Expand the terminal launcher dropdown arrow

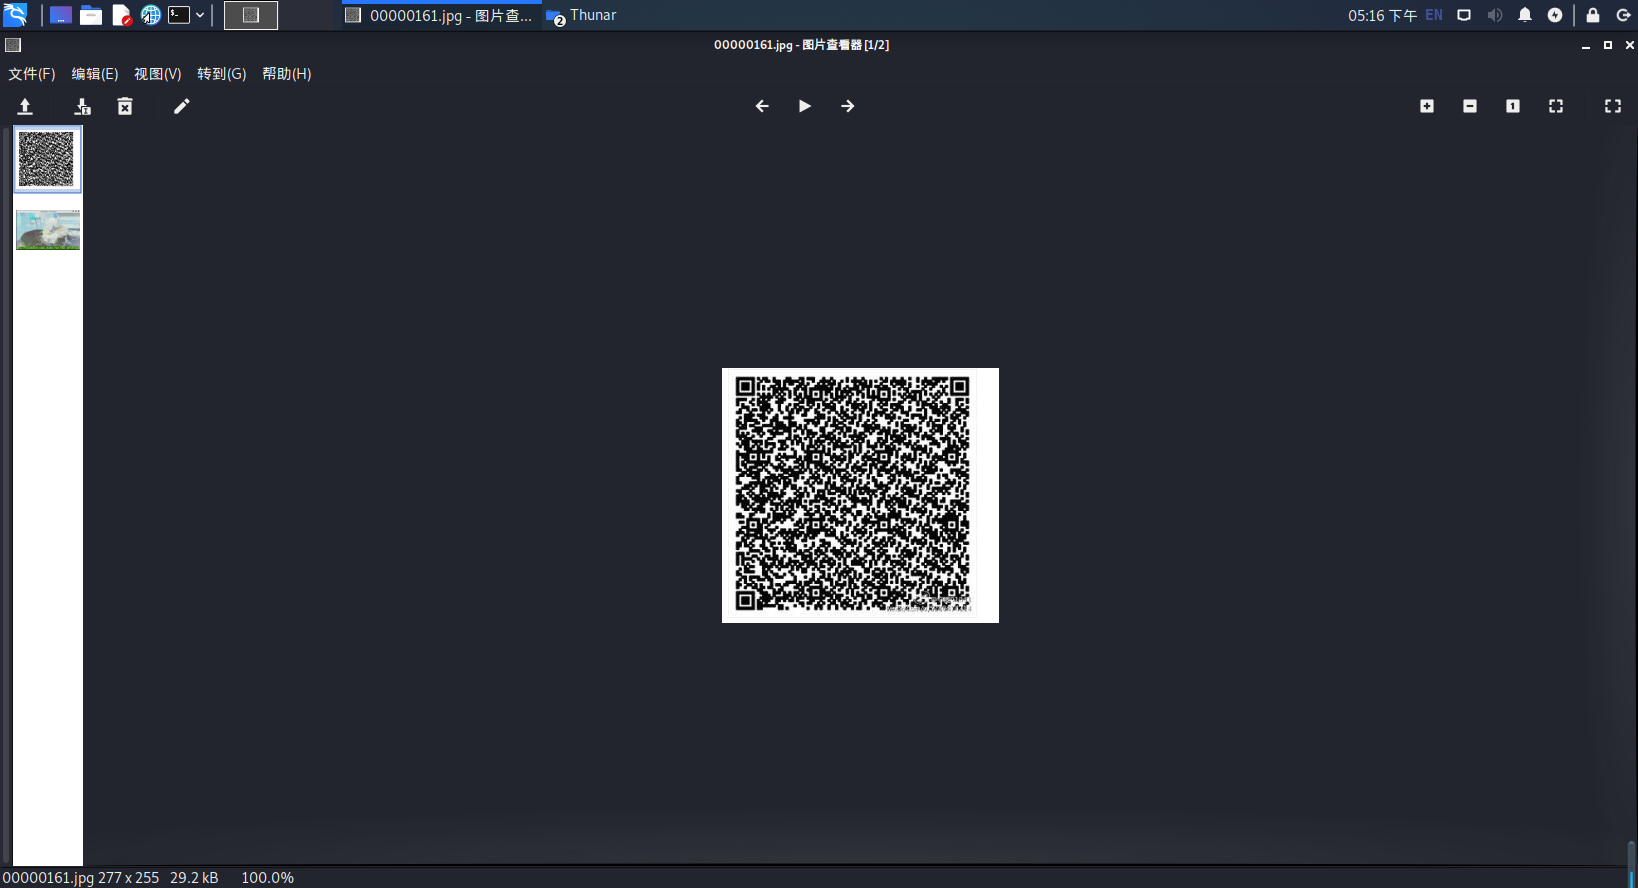(x=200, y=15)
